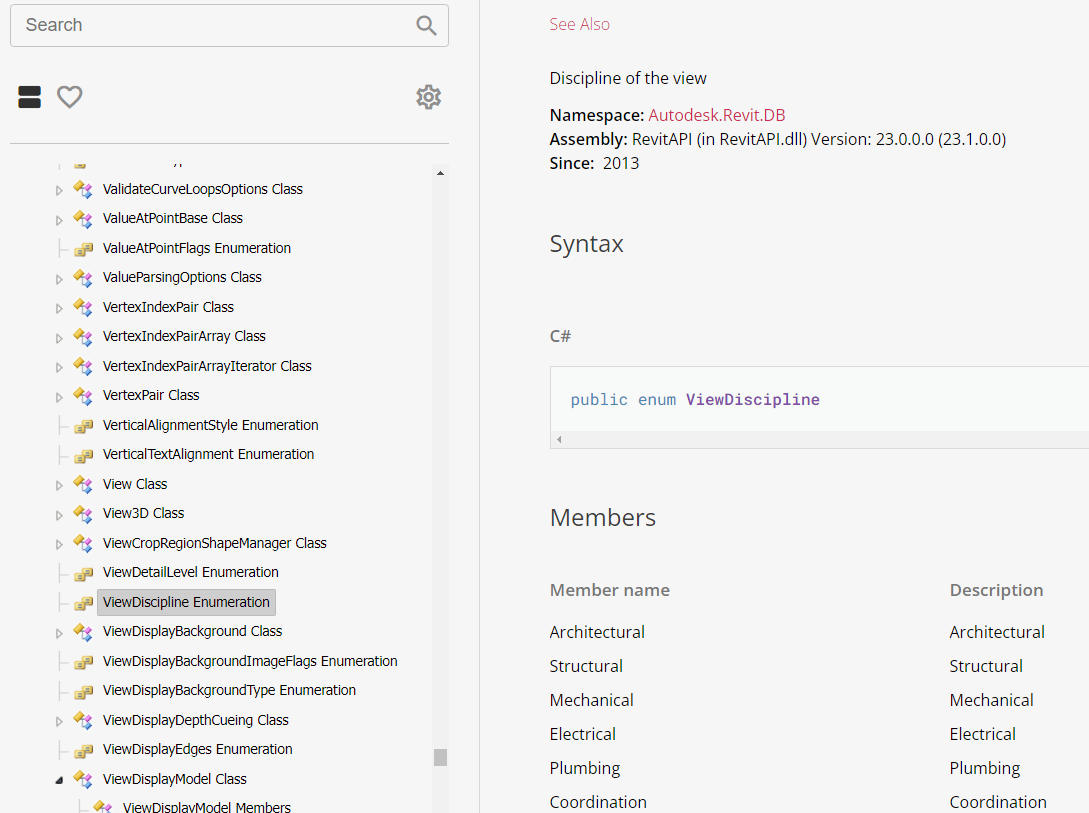Viewport: 1089px width, 813px height.
Task: Select ViewDiscipline Enumeration in tree
Action: (x=186, y=602)
